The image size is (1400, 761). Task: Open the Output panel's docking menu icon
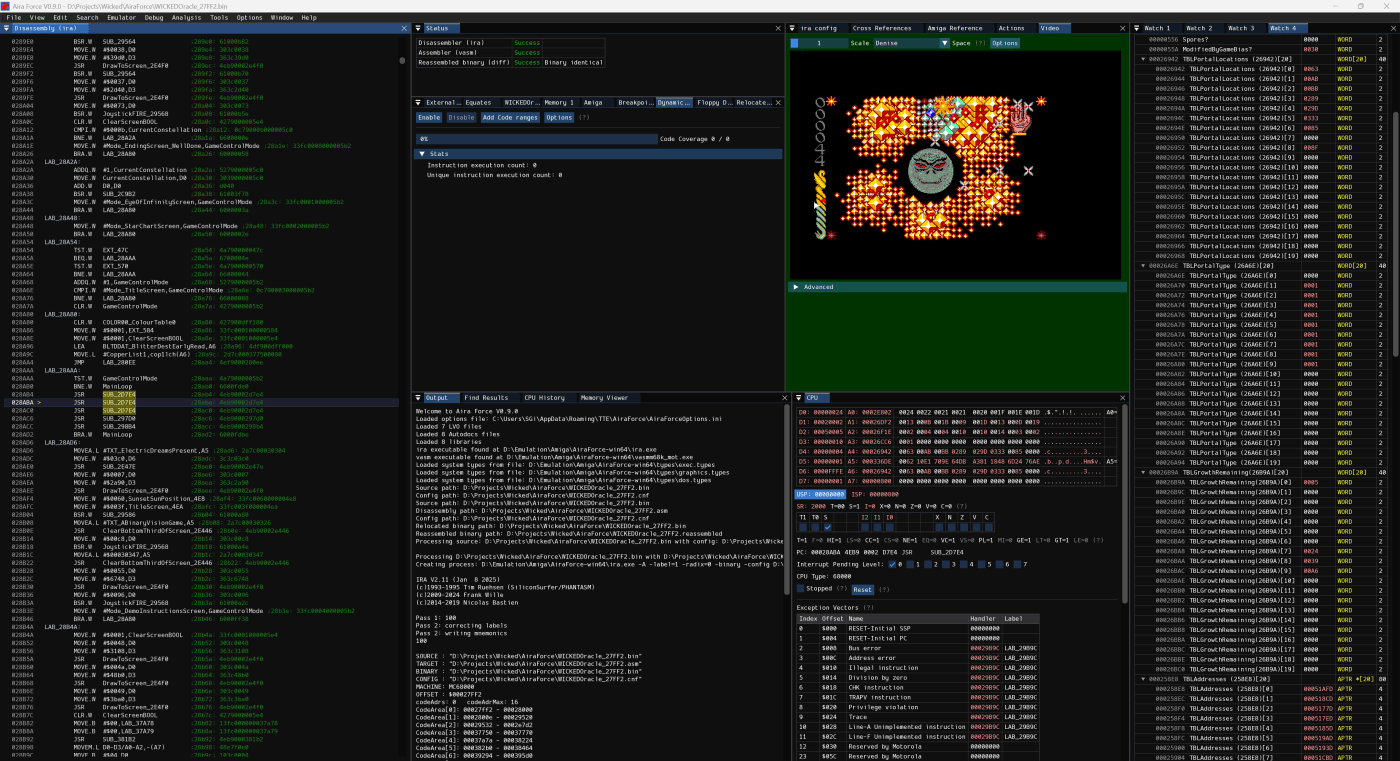pyautogui.click(x=420, y=398)
